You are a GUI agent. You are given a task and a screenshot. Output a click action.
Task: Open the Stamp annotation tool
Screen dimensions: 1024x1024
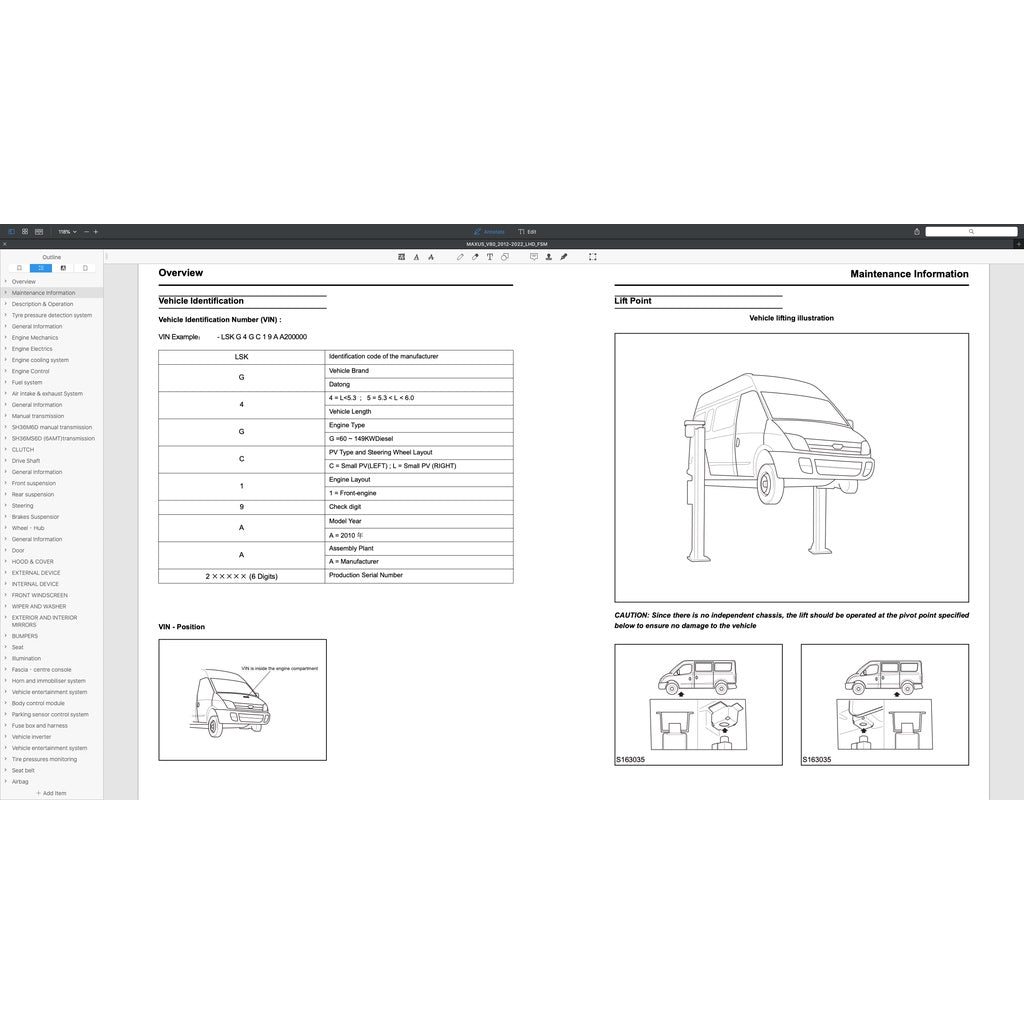coord(548,257)
